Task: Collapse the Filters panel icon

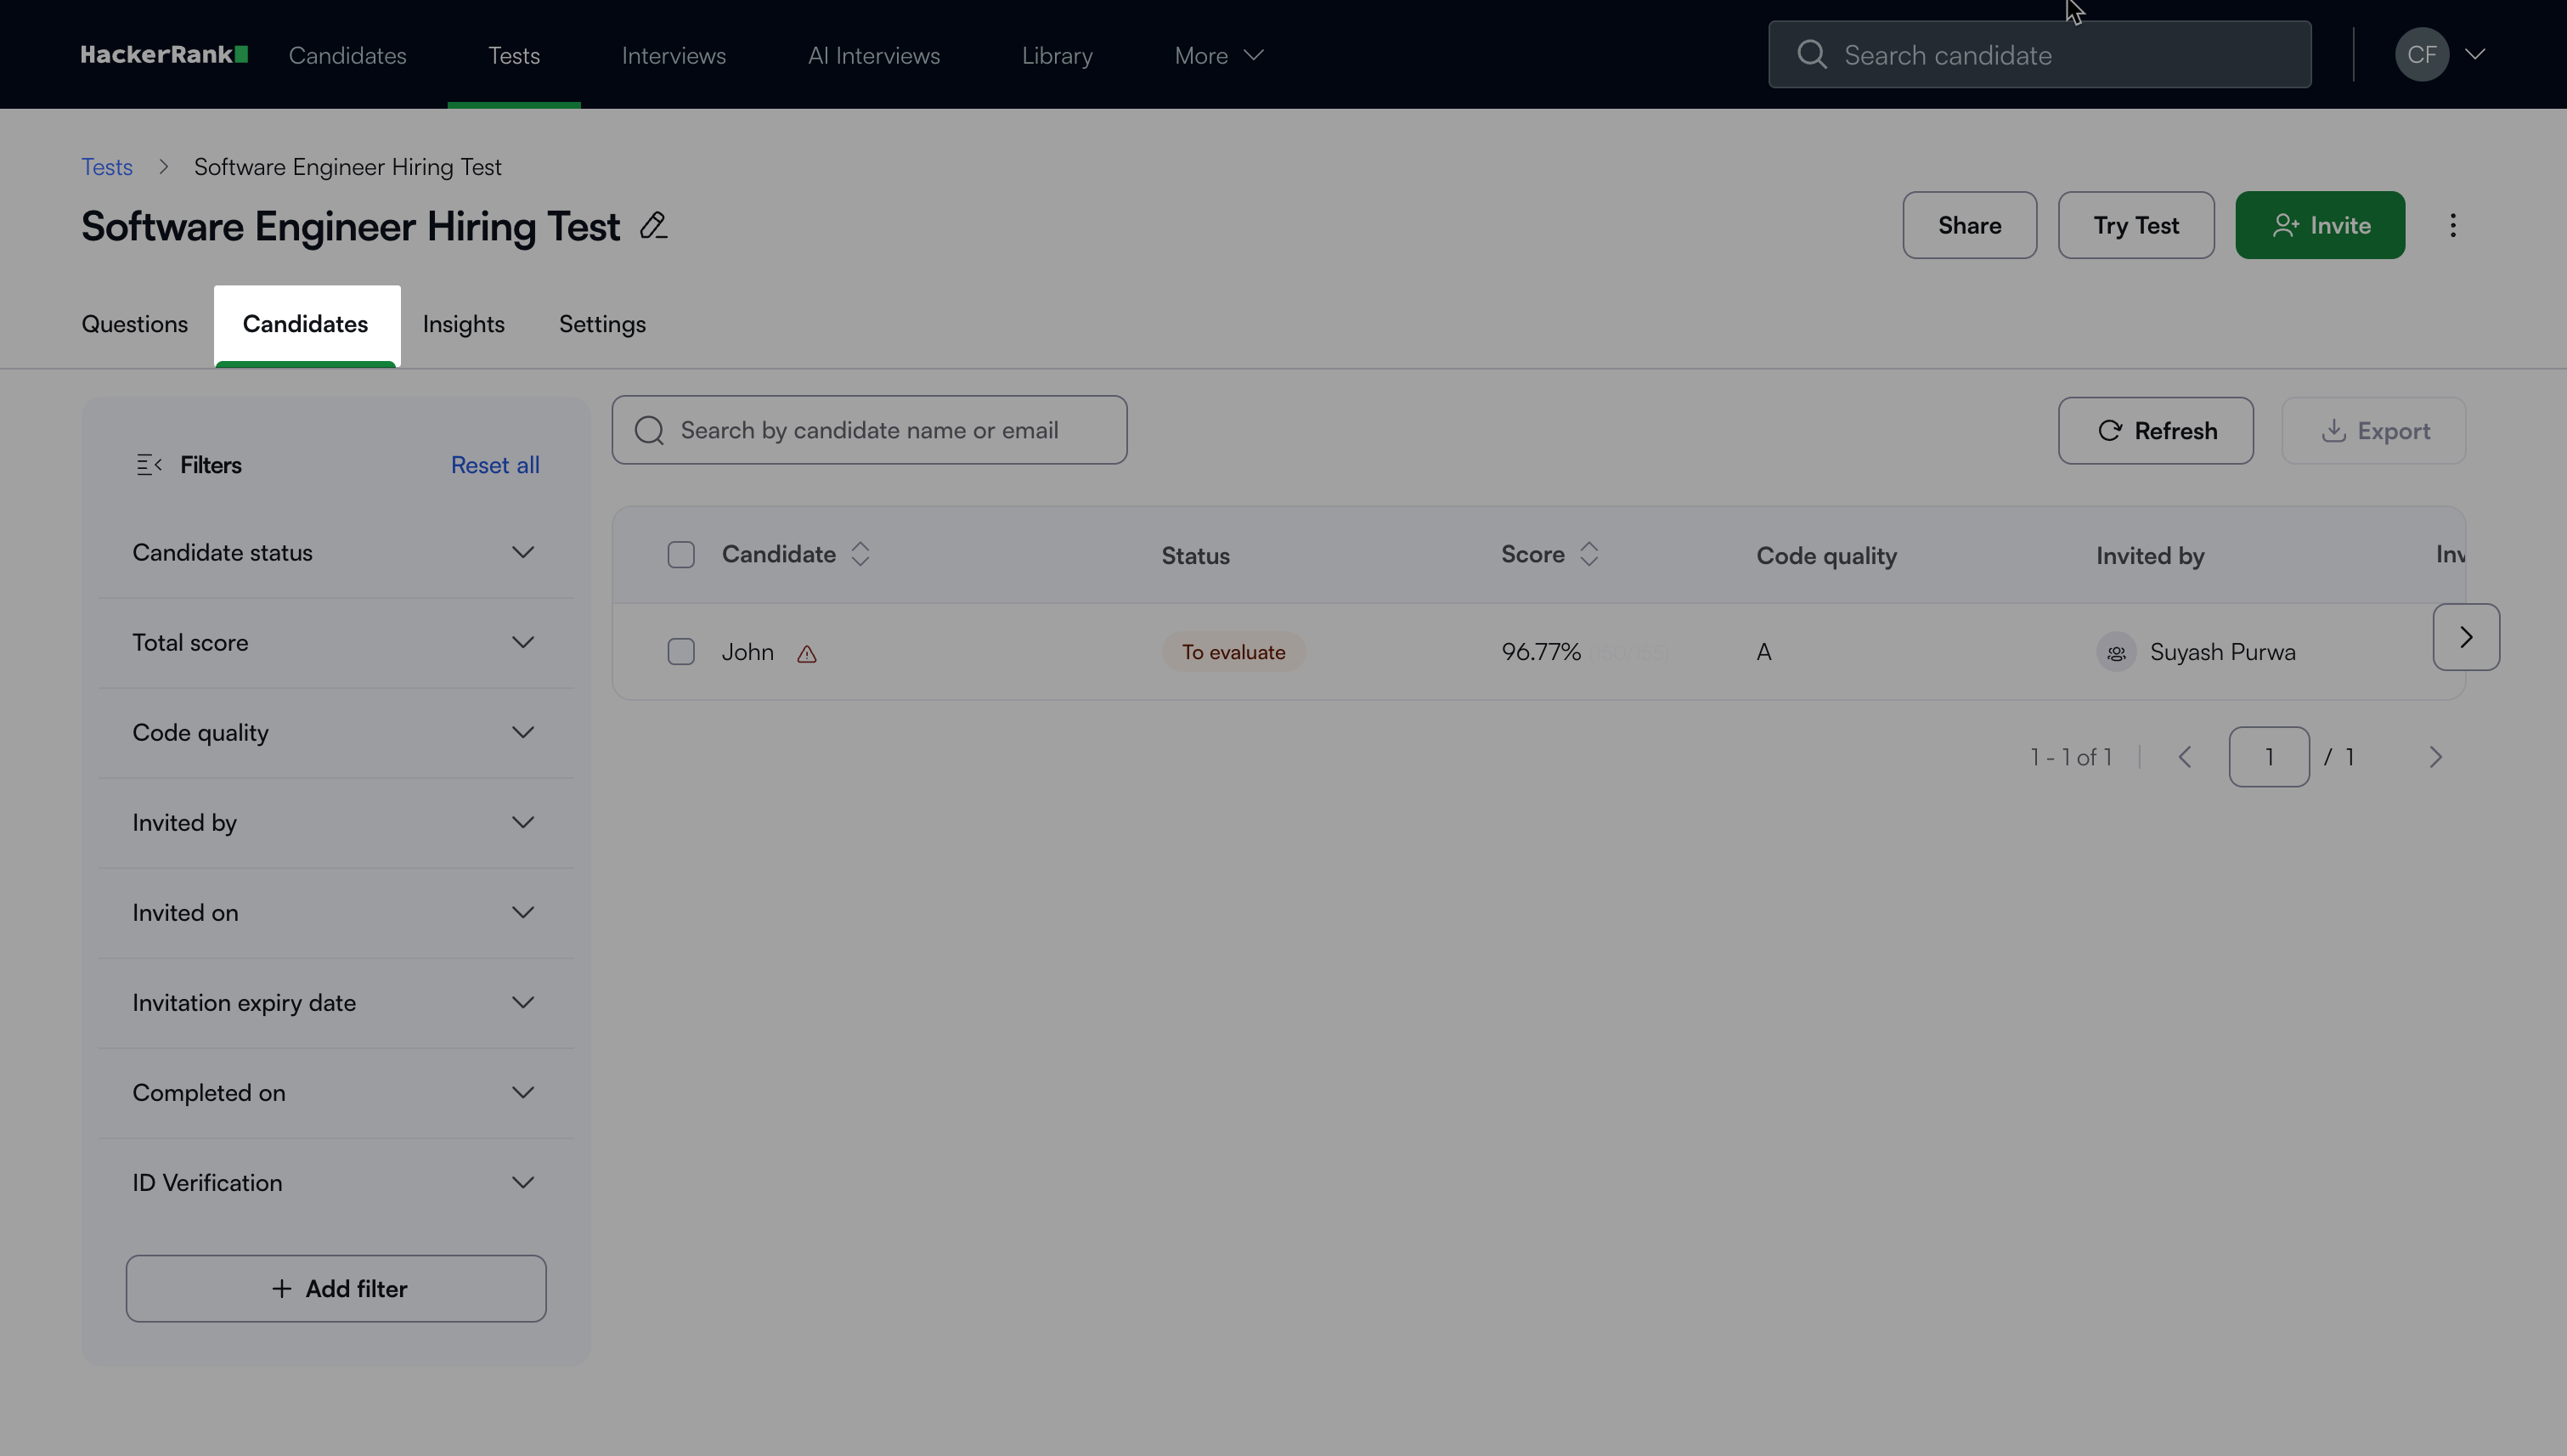Action: (x=149, y=465)
